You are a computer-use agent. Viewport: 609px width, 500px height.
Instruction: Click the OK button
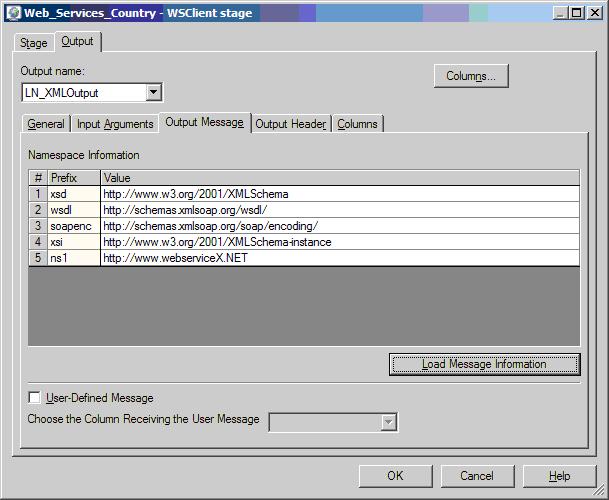click(395, 476)
